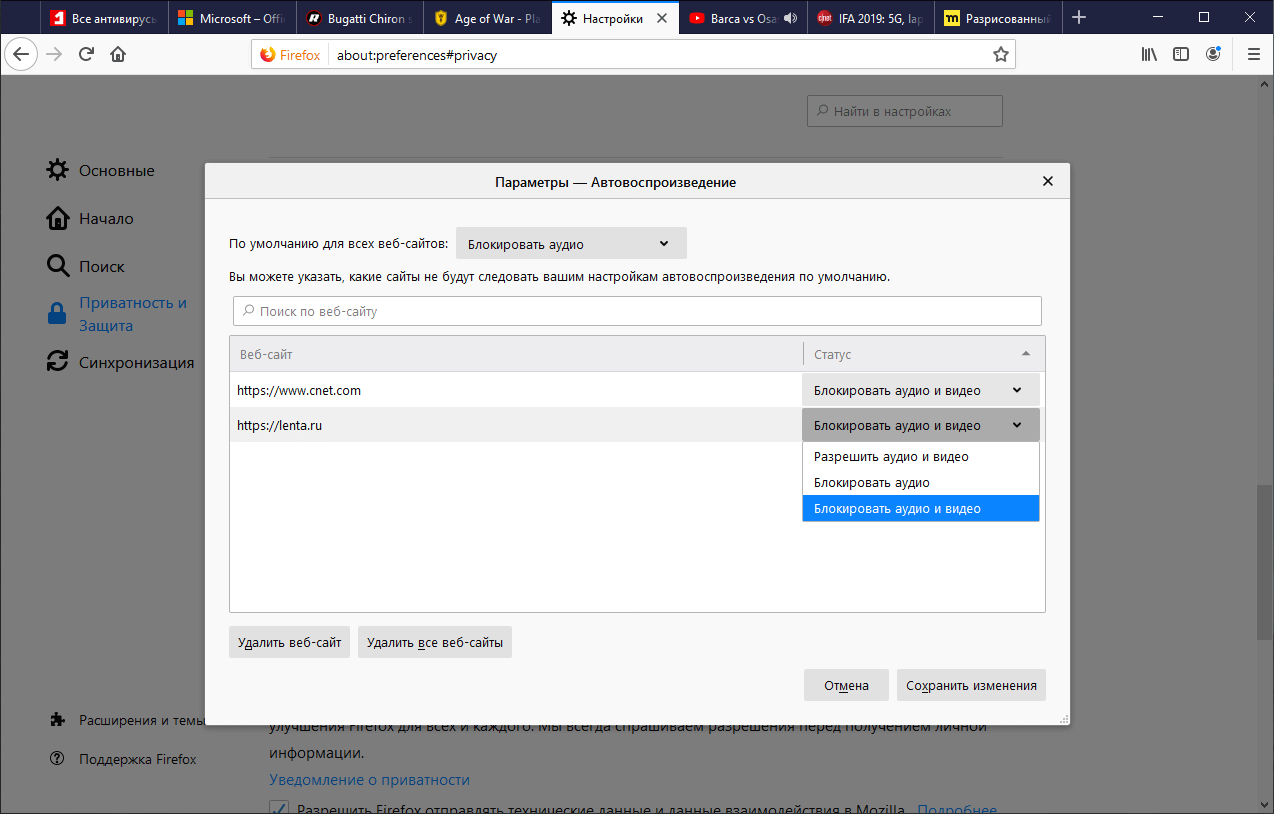
Task: Switch to the Bugatti Chiron tab
Action: click(360, 18)
